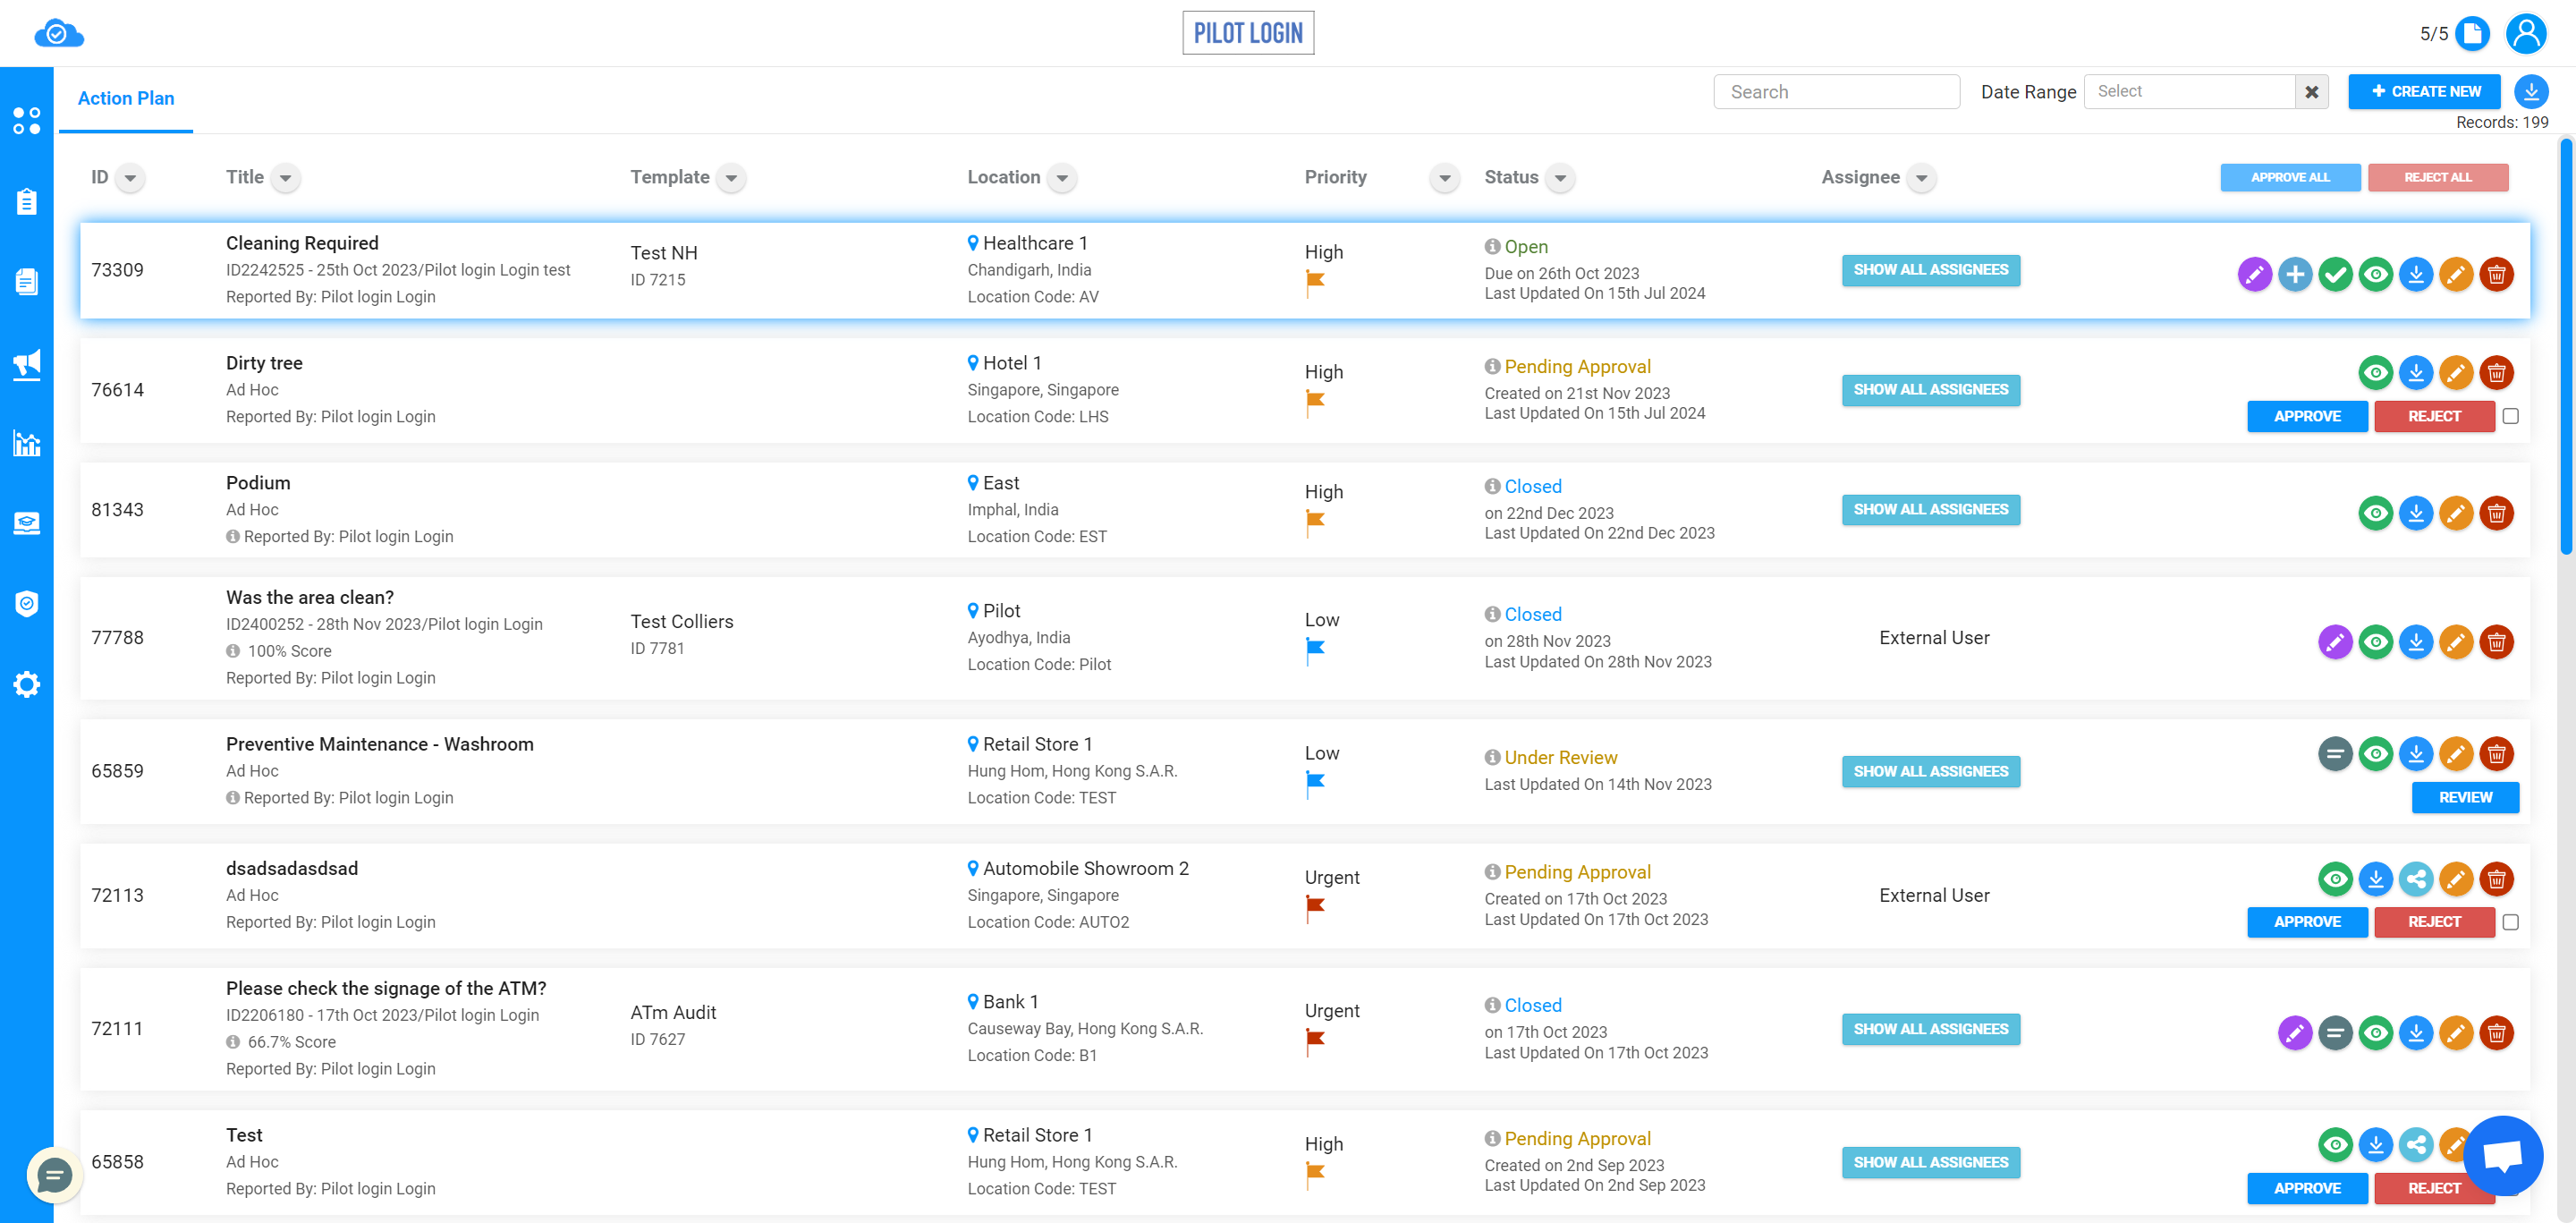The height and width of the screenshot is (1223, 2576).
Task: Click the vertical scrollbar thumb
Action: pos(2566,346)
